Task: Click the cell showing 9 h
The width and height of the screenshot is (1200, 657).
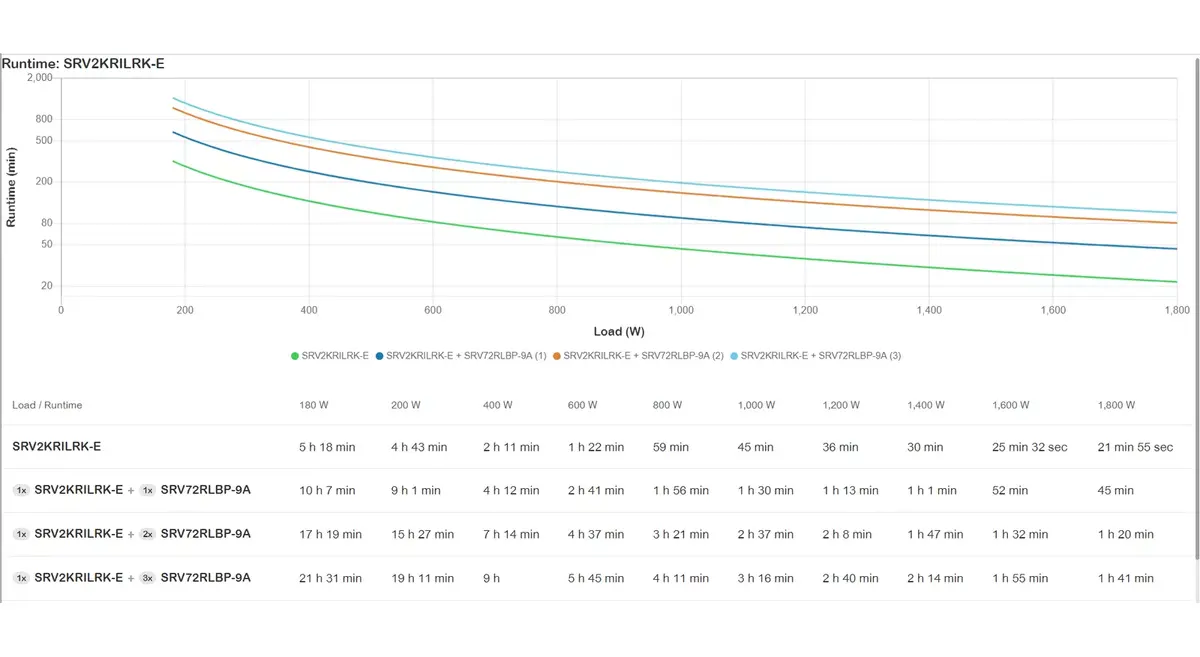Action: click(491, 579)
